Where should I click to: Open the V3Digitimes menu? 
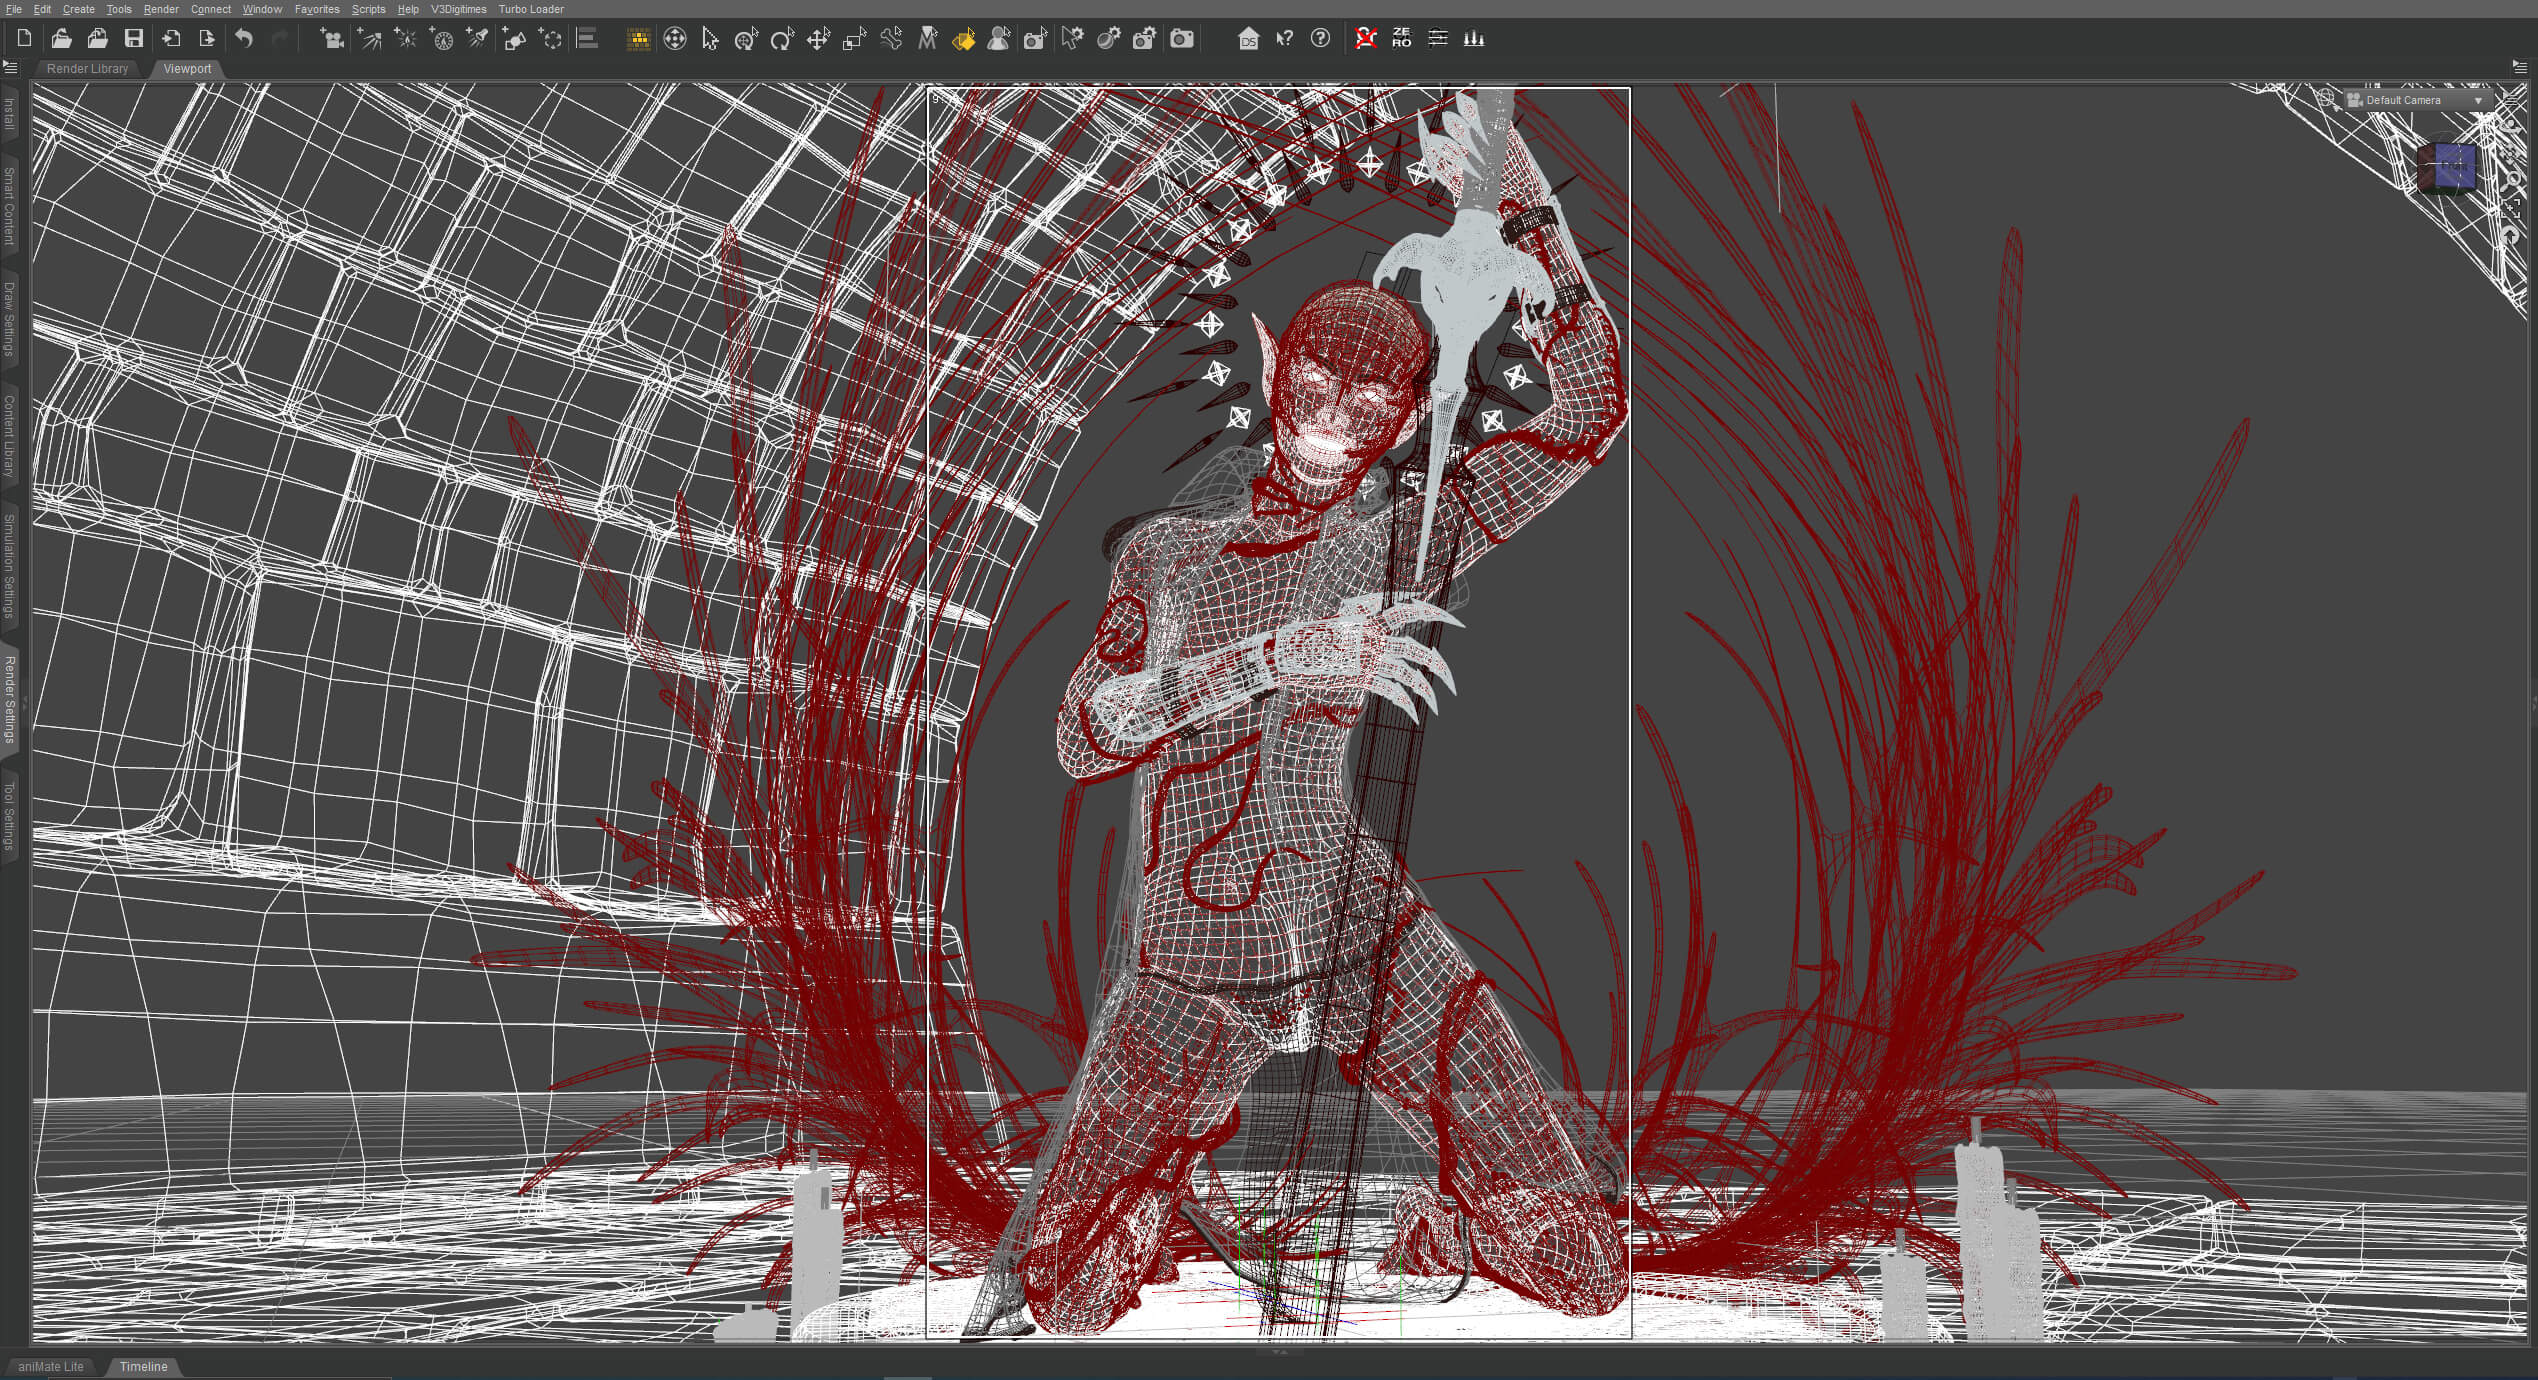coord(458,9)
